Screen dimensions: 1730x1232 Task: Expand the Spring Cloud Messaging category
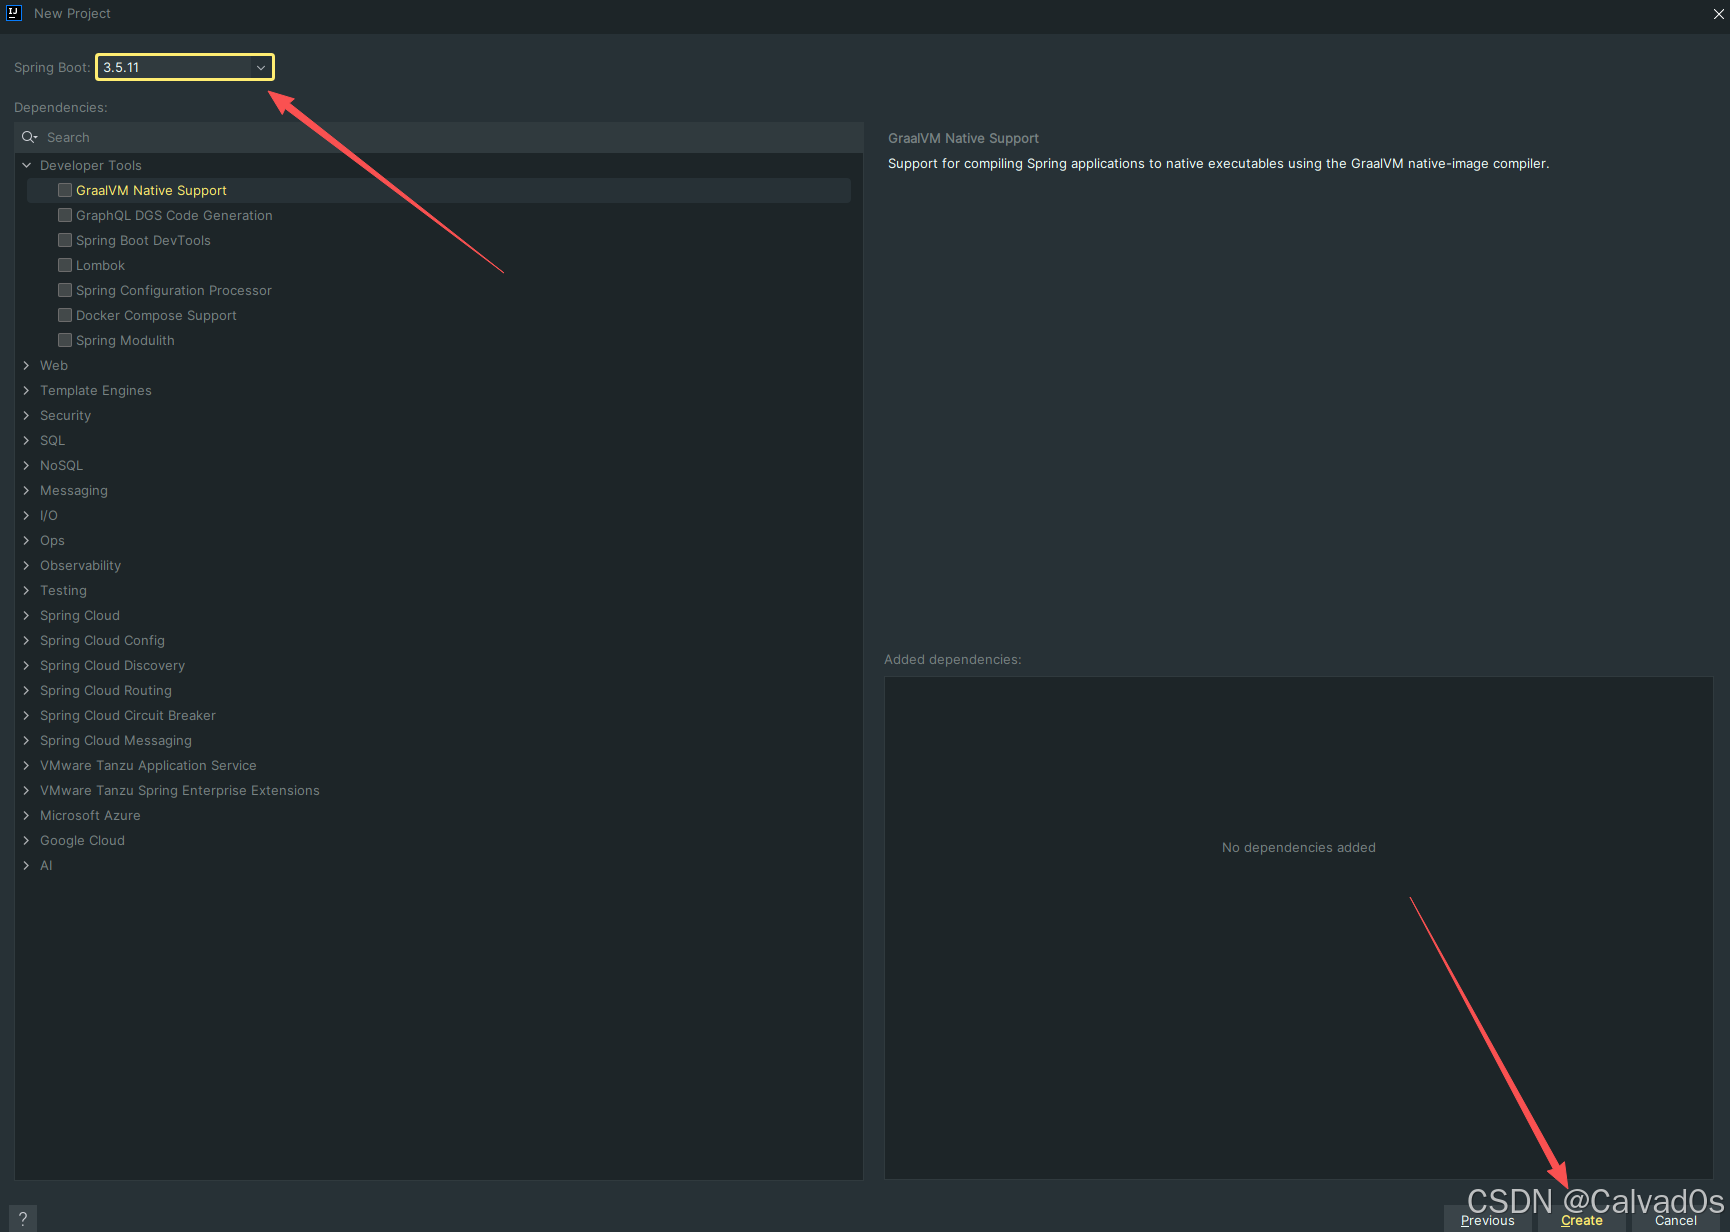pyautogui.click(x=27, y=740)
